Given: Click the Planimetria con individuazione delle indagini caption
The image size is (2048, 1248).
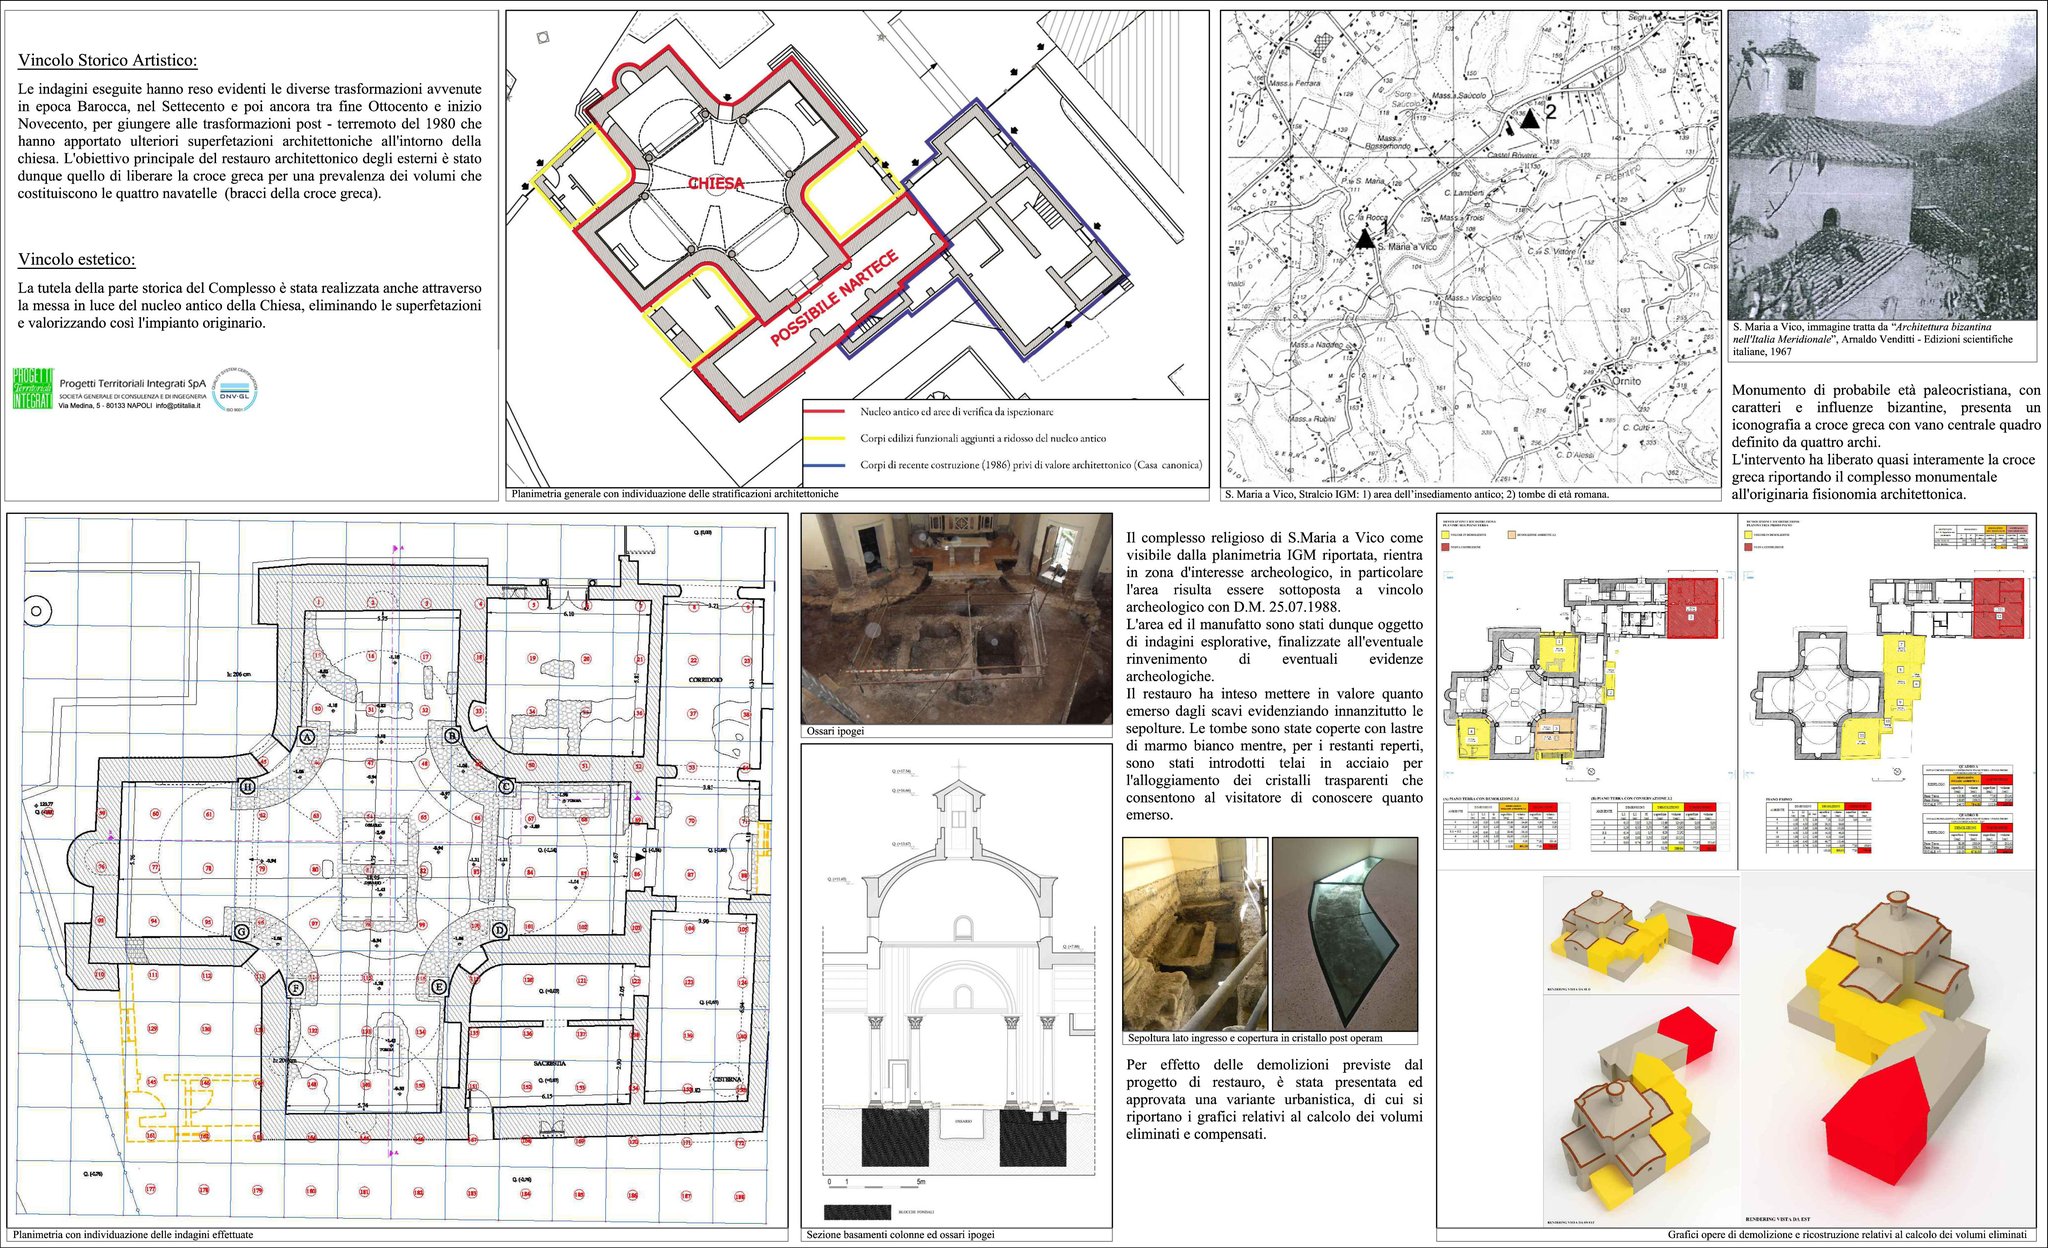Looking at the screenshot, I should [x=133, y=1234].
